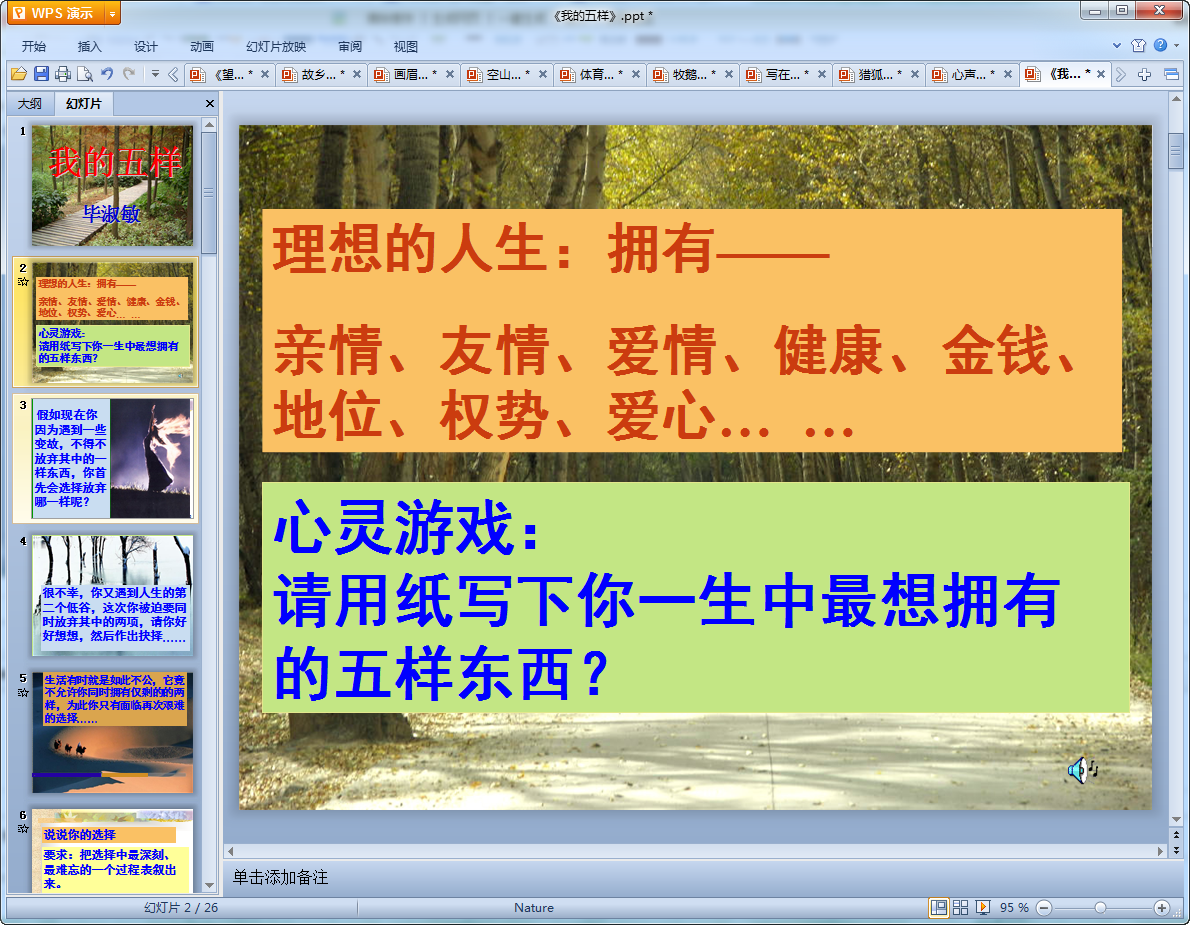Select slide 4 thumbnail with winter trees
Viewport: 1190px width, 925px height.
coord(112,595)
